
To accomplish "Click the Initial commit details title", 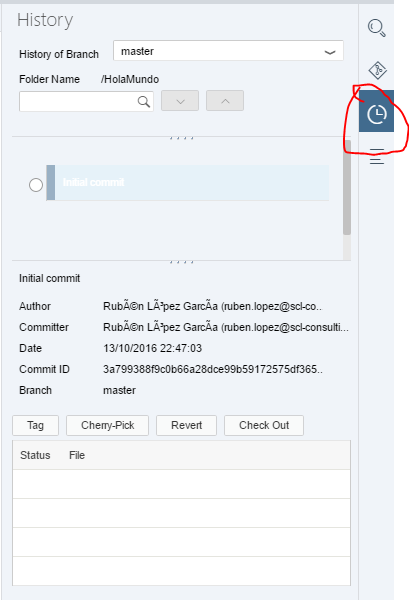I will (x=50, y=278).
